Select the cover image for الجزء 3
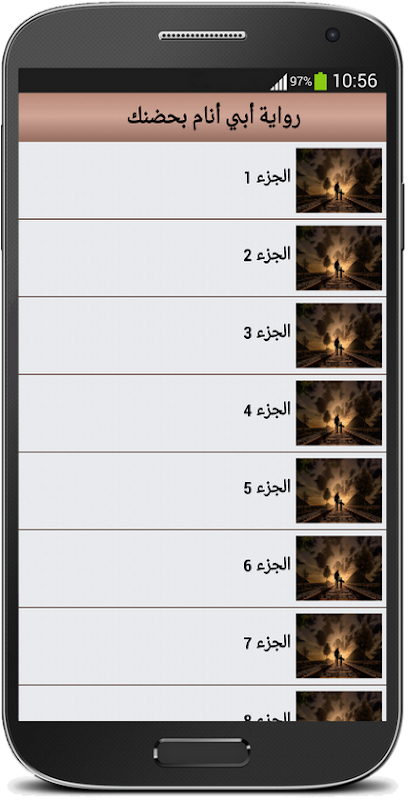The width and height of the screenshot is (408, 800). [339, 336]
